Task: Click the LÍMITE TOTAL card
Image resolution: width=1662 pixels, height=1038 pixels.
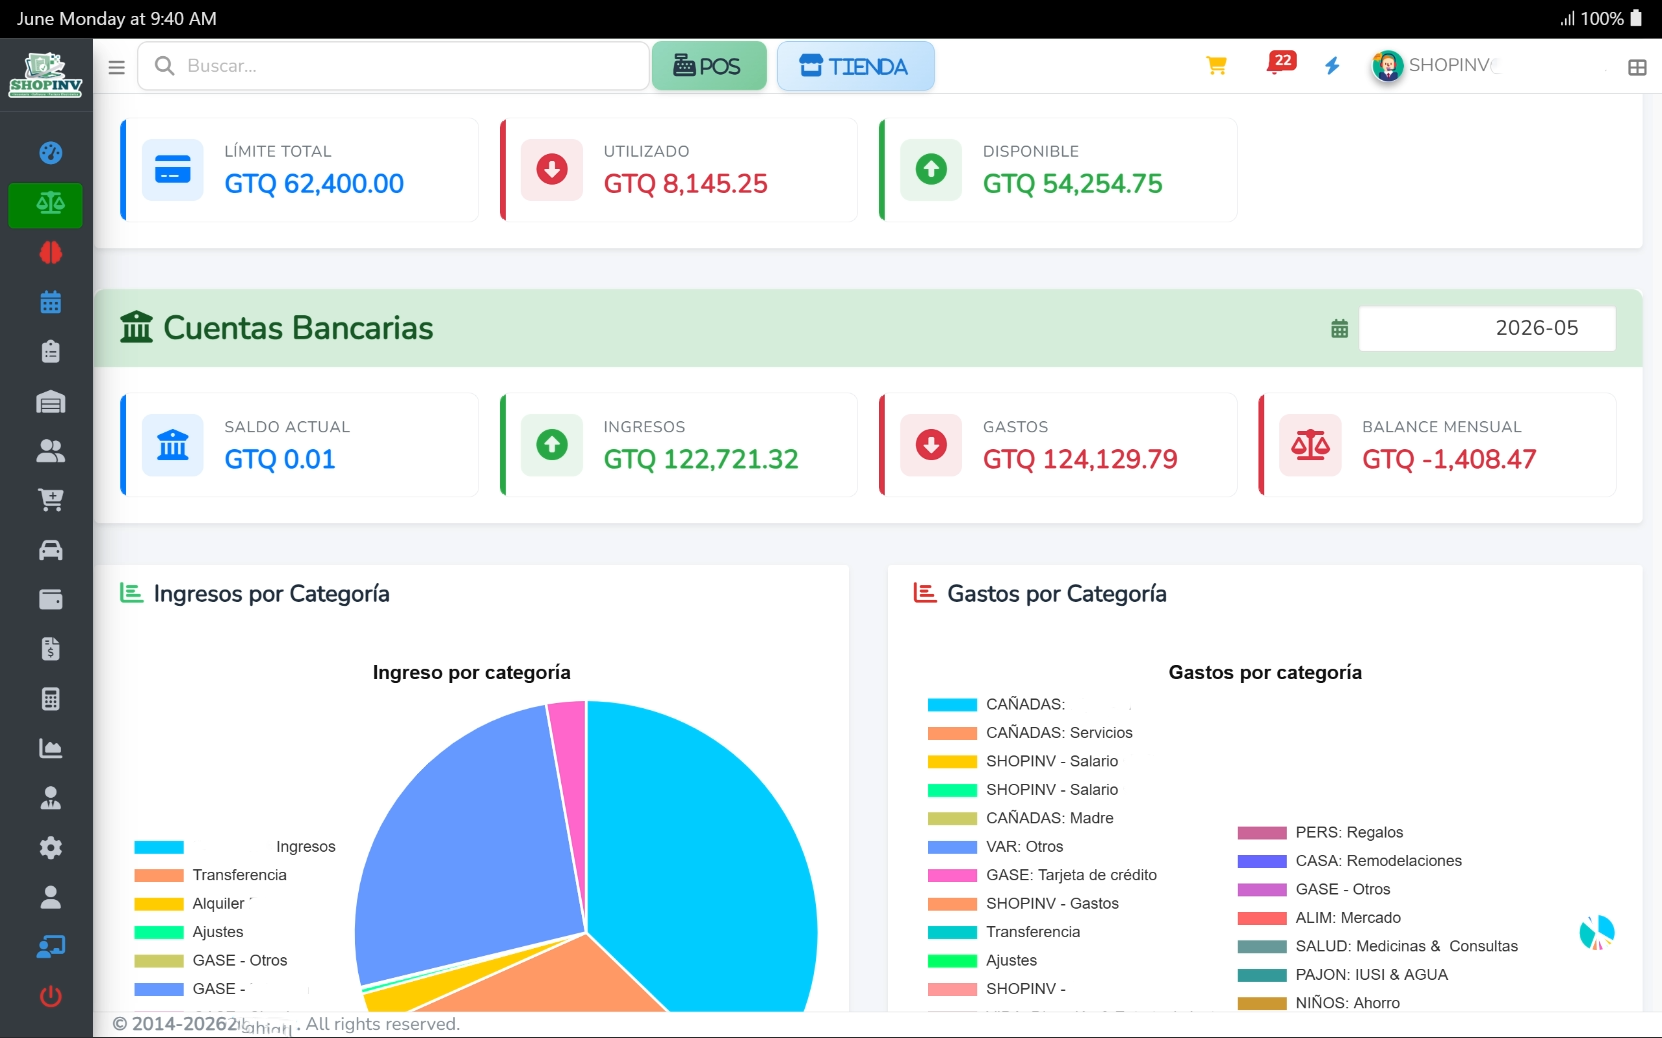Action: (x=300, y=169)
